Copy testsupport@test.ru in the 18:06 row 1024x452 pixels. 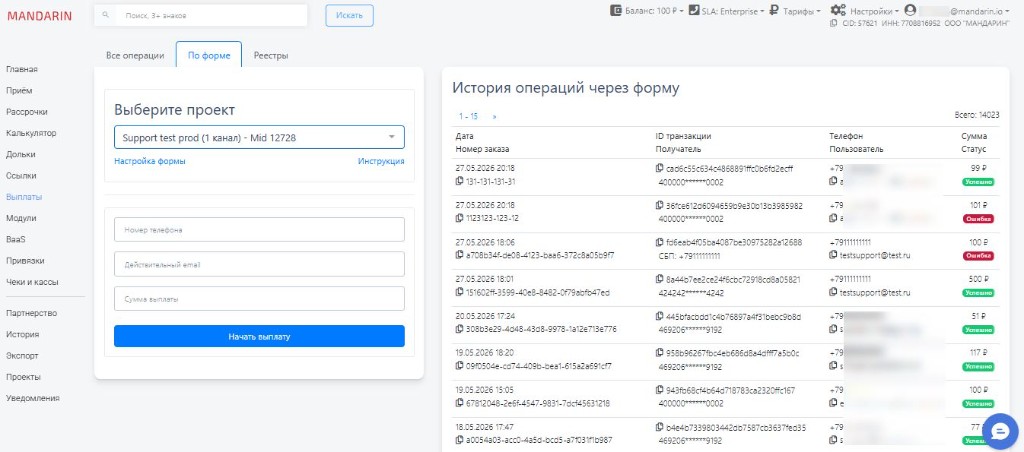click(x=833, y=255)
